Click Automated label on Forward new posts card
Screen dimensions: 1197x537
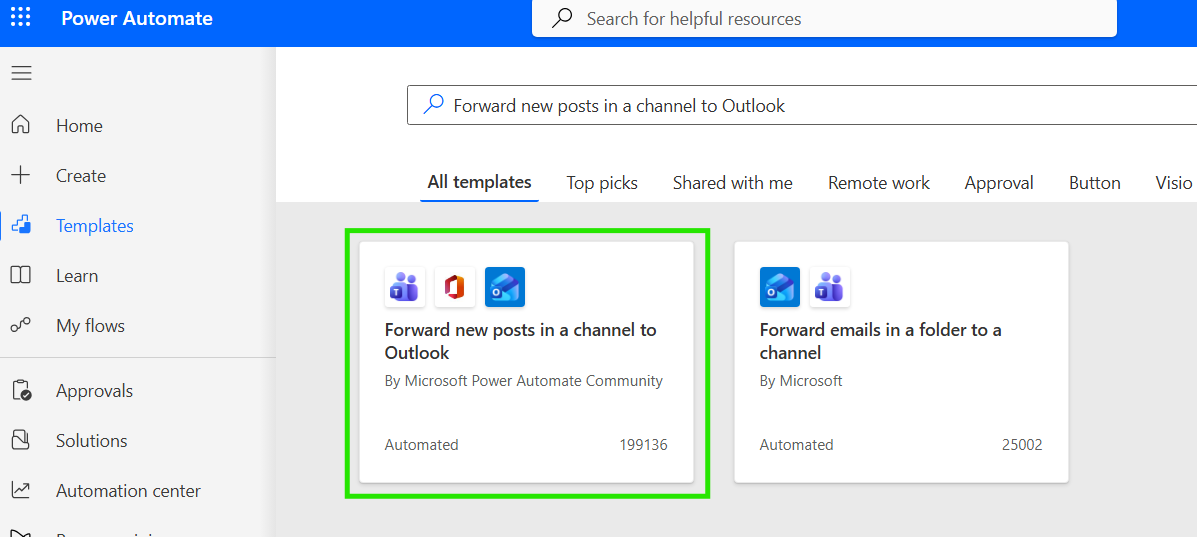click(421, 445)
